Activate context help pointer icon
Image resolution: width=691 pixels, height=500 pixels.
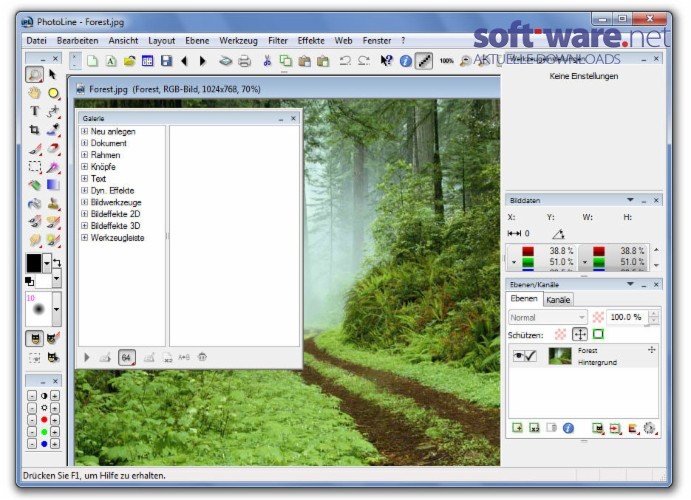point(386,61)
